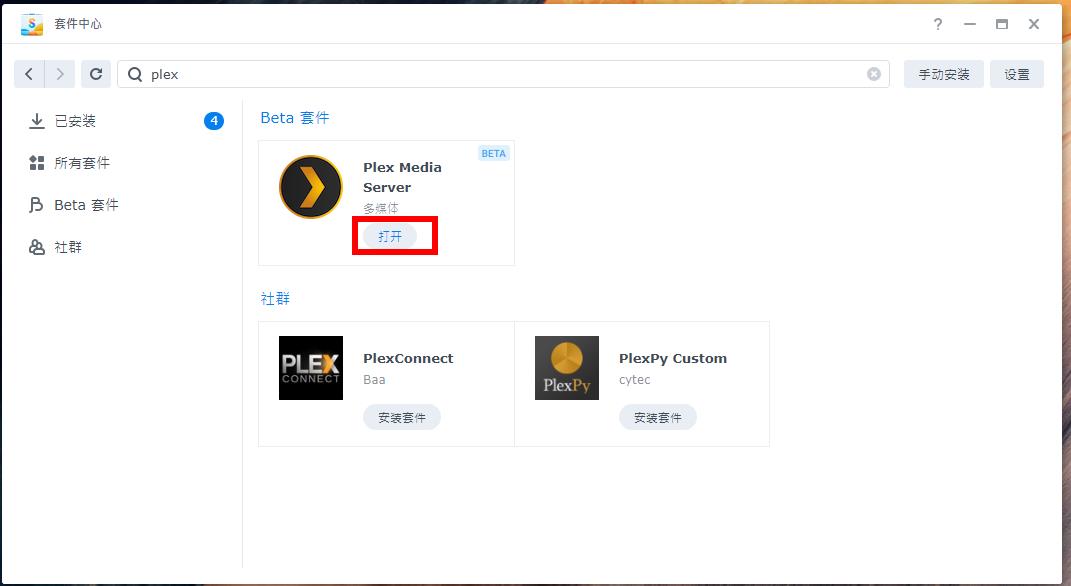Click the Plex Media Server title
Image resolution: width=1071 pixels, height=586 pixels.
tap(402, 177)
